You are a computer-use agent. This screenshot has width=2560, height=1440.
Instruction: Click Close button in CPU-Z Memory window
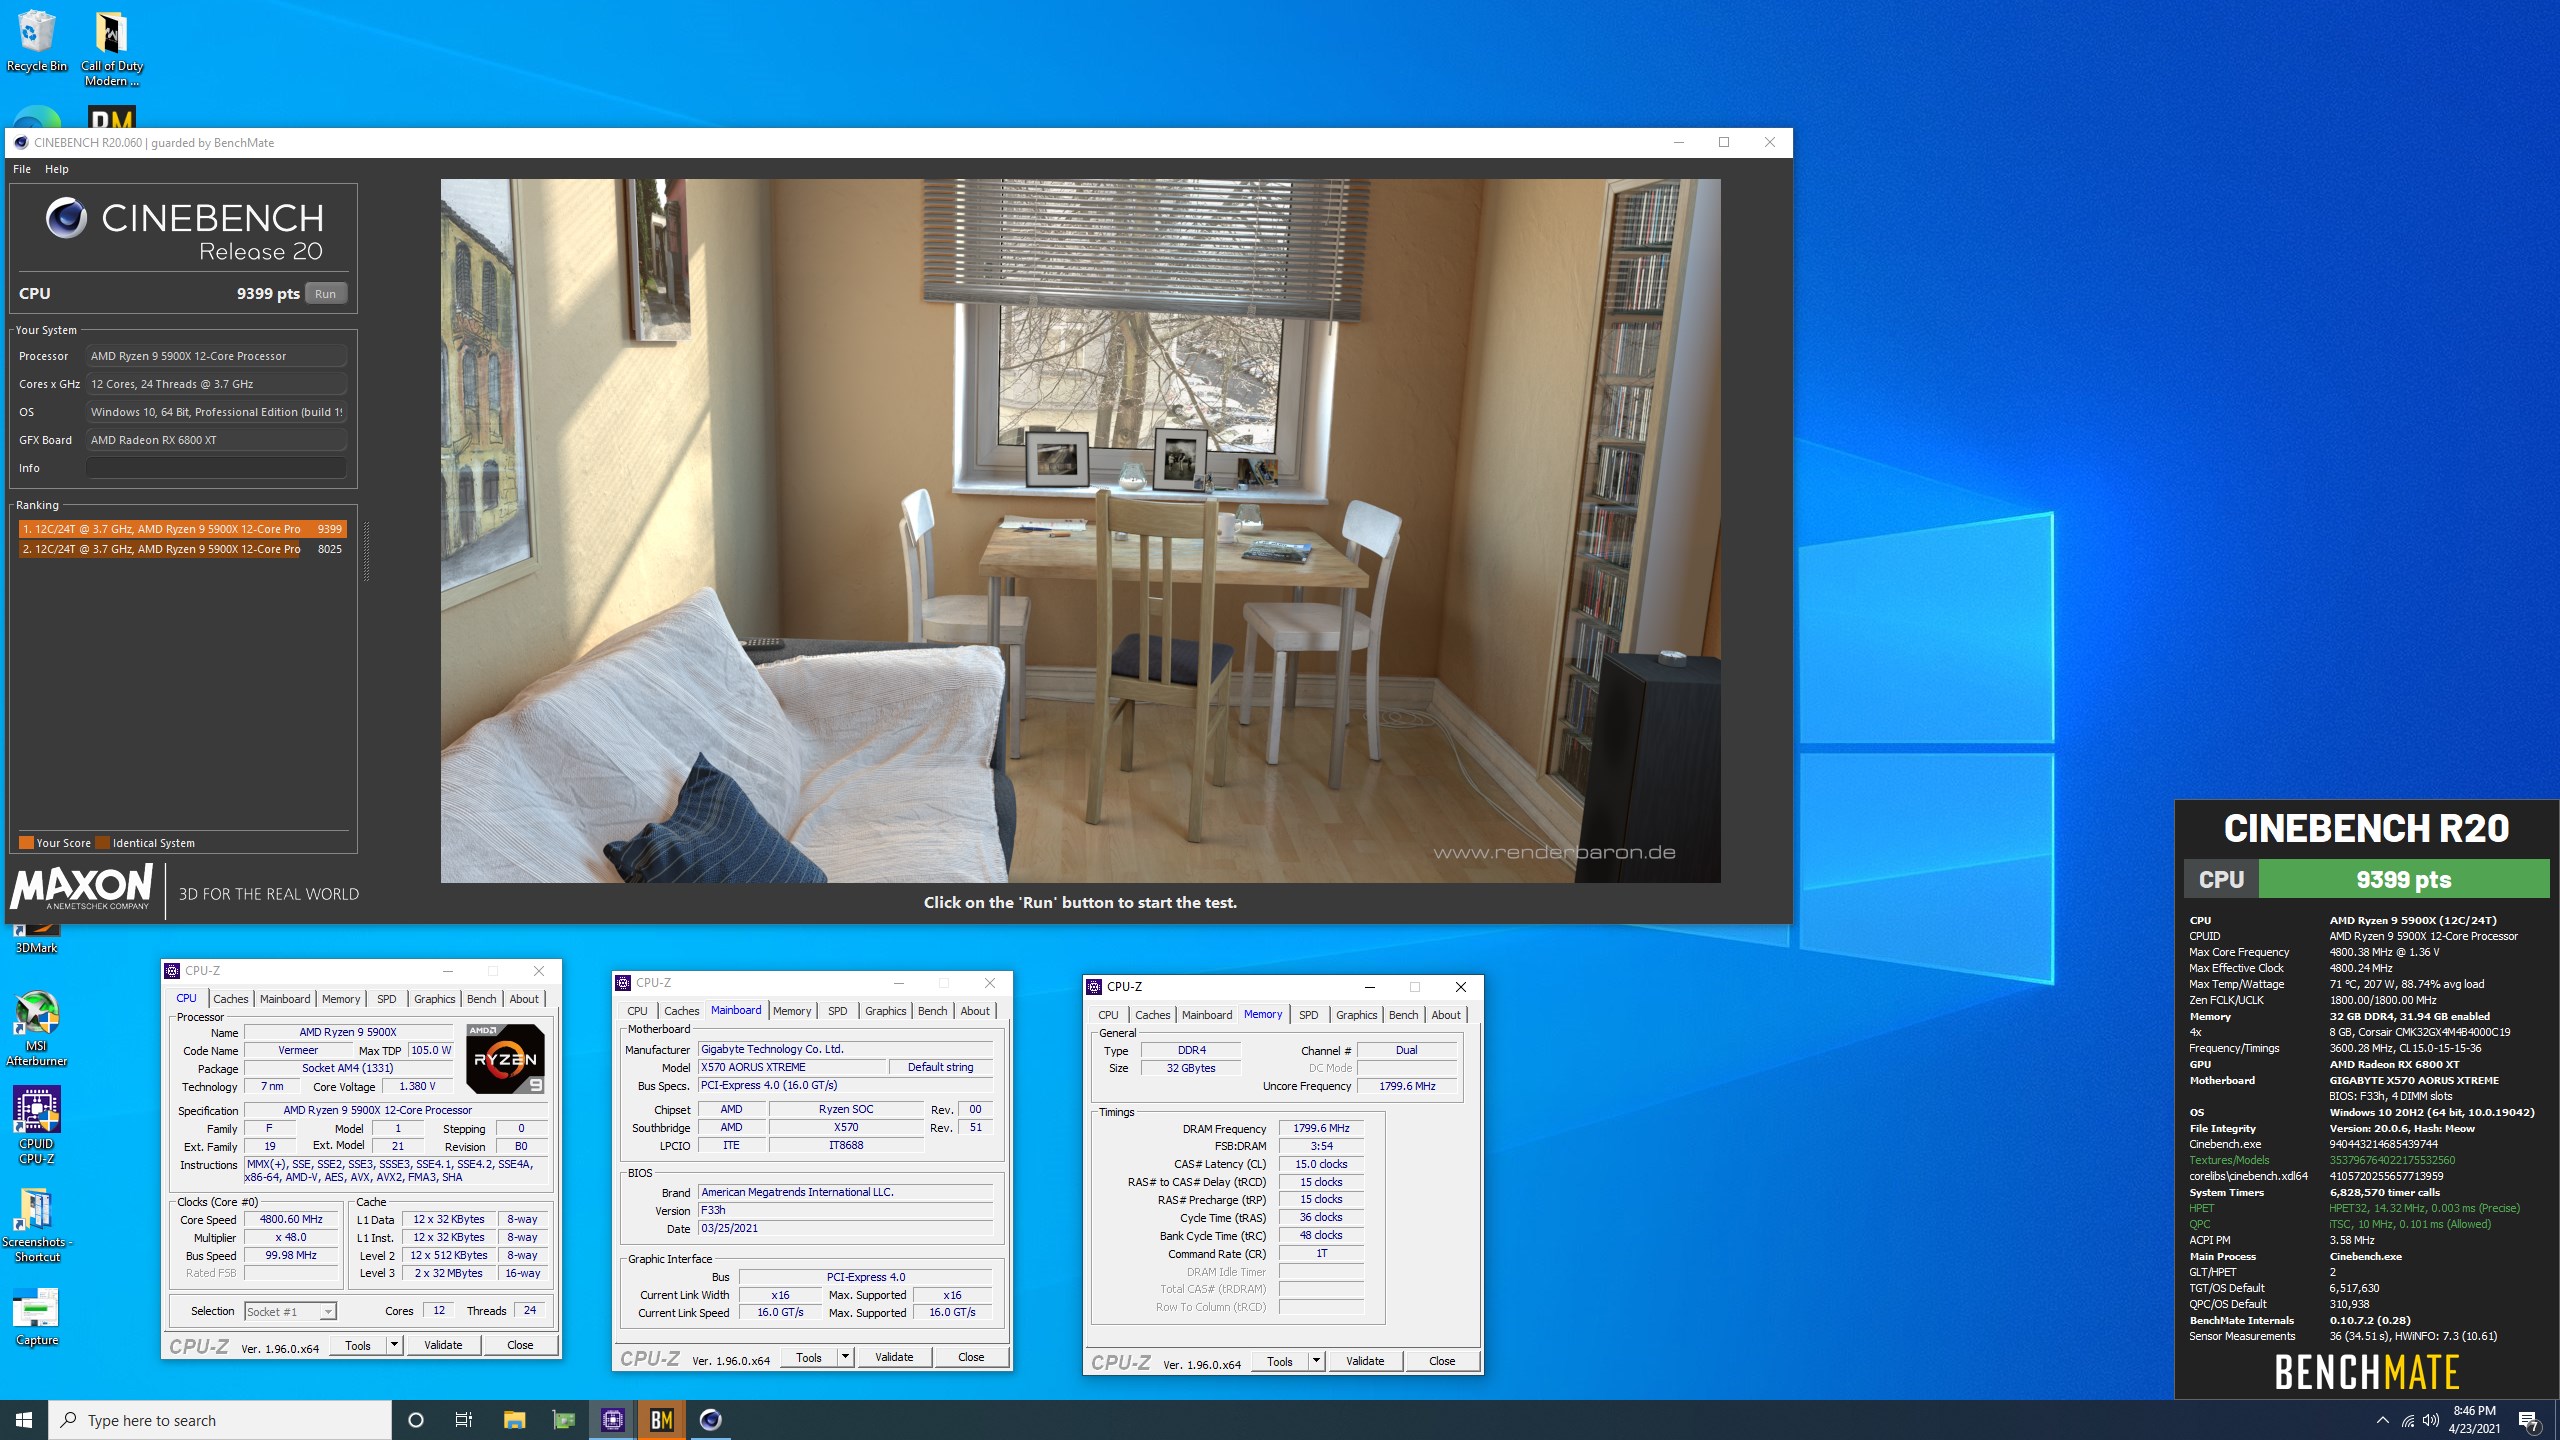[1442, 1361]
